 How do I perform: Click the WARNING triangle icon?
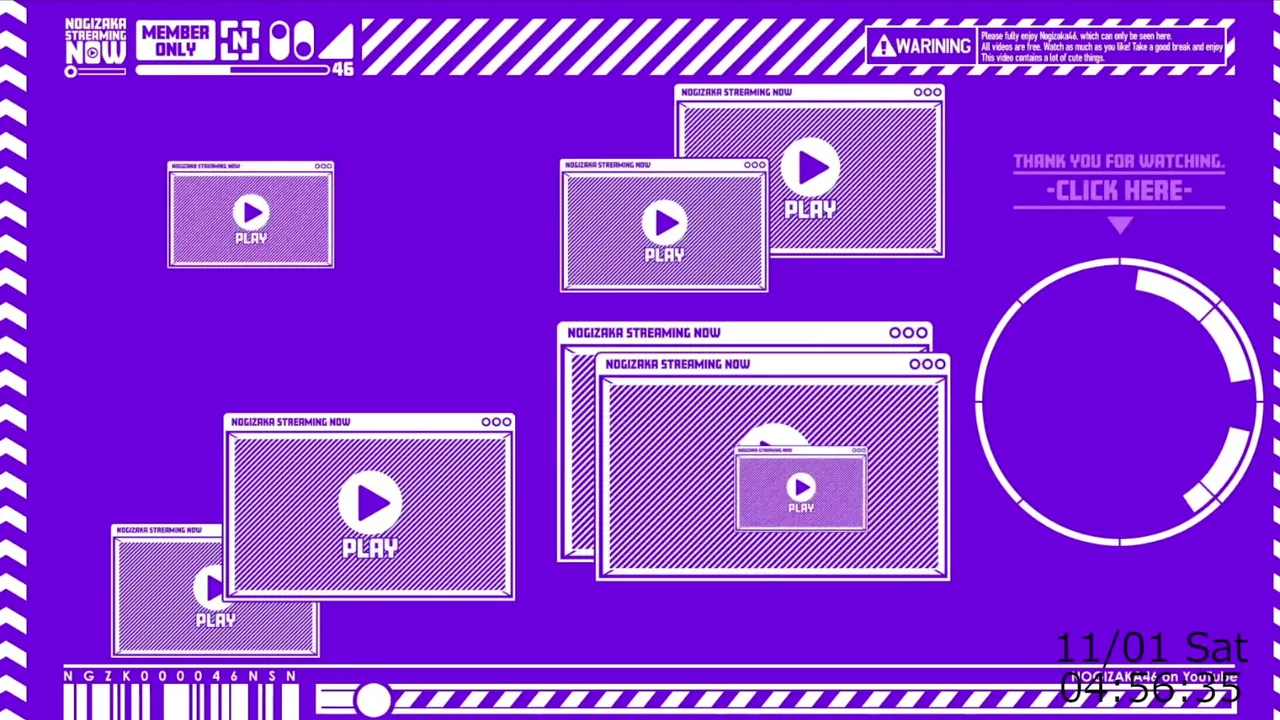click(x=882, y=46)
